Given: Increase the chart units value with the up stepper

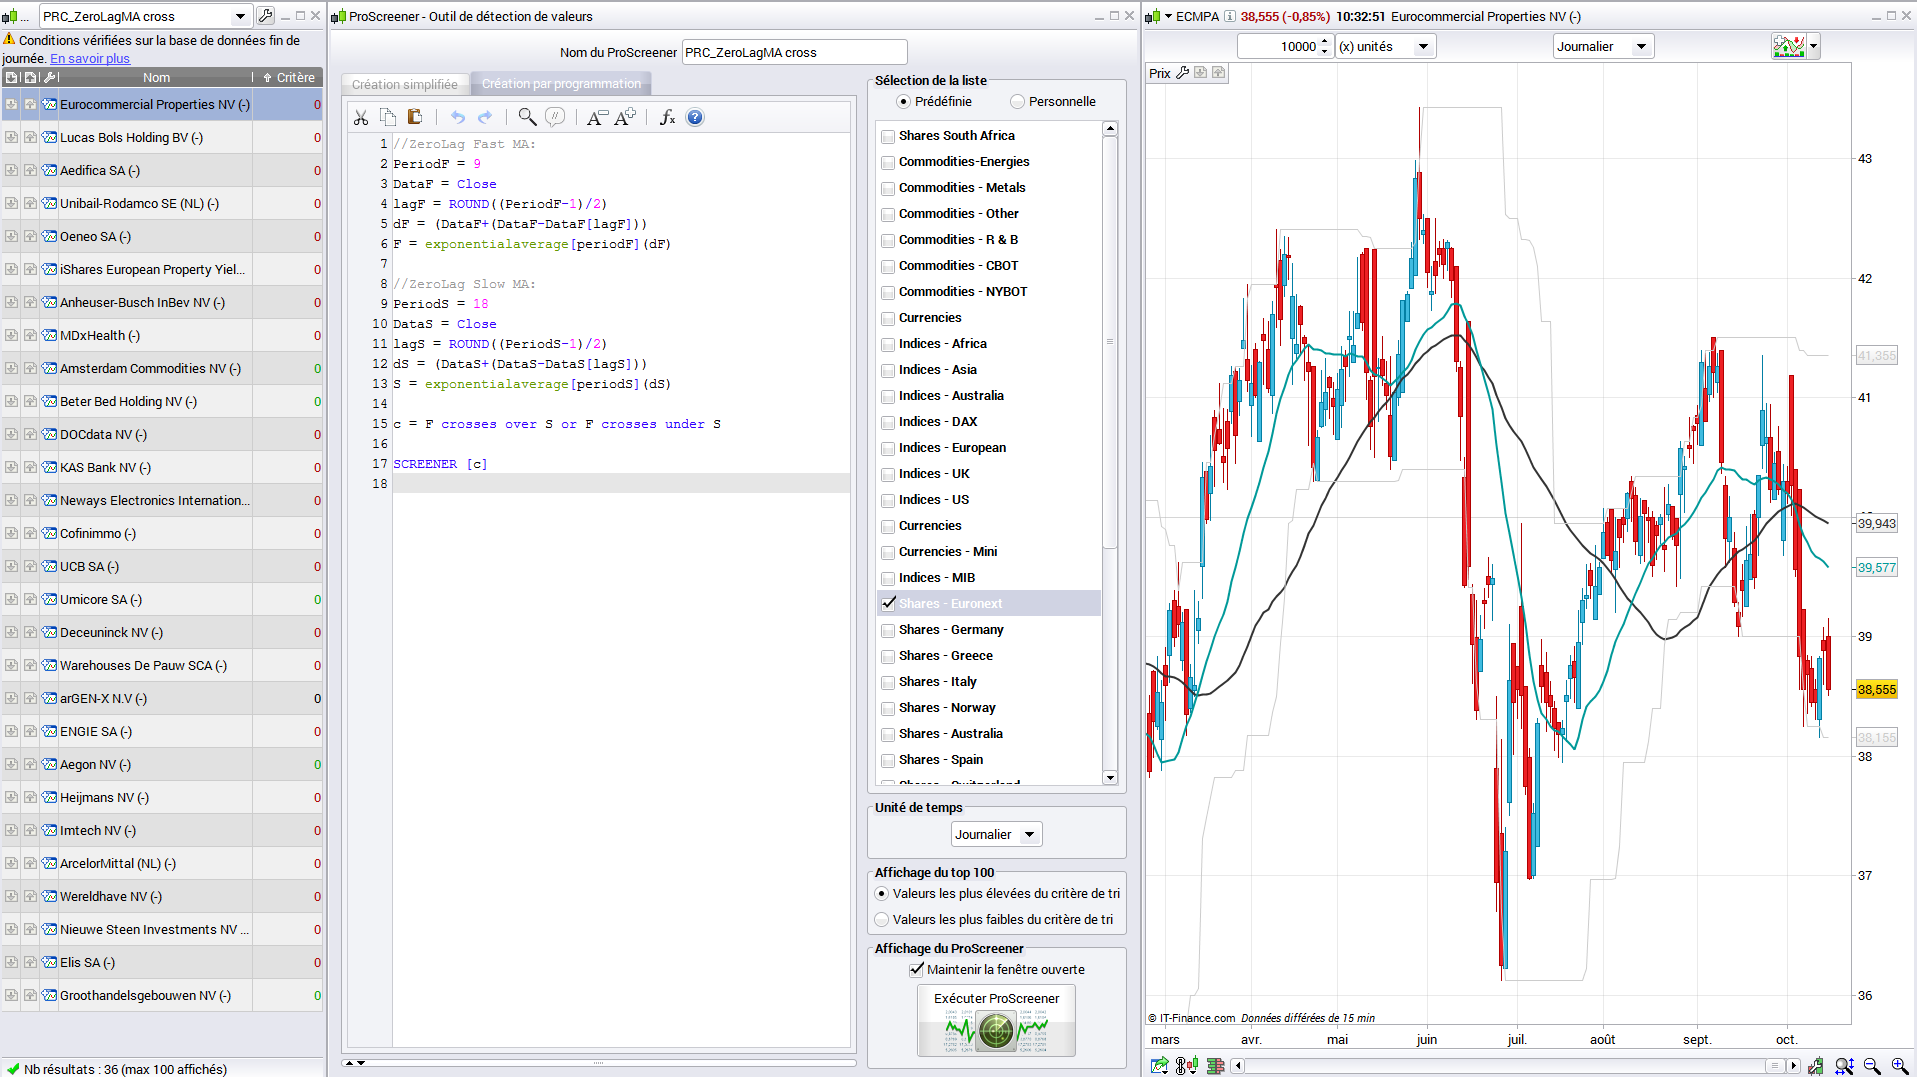Looking at the screenshot, I should (x=1324, y=41).
